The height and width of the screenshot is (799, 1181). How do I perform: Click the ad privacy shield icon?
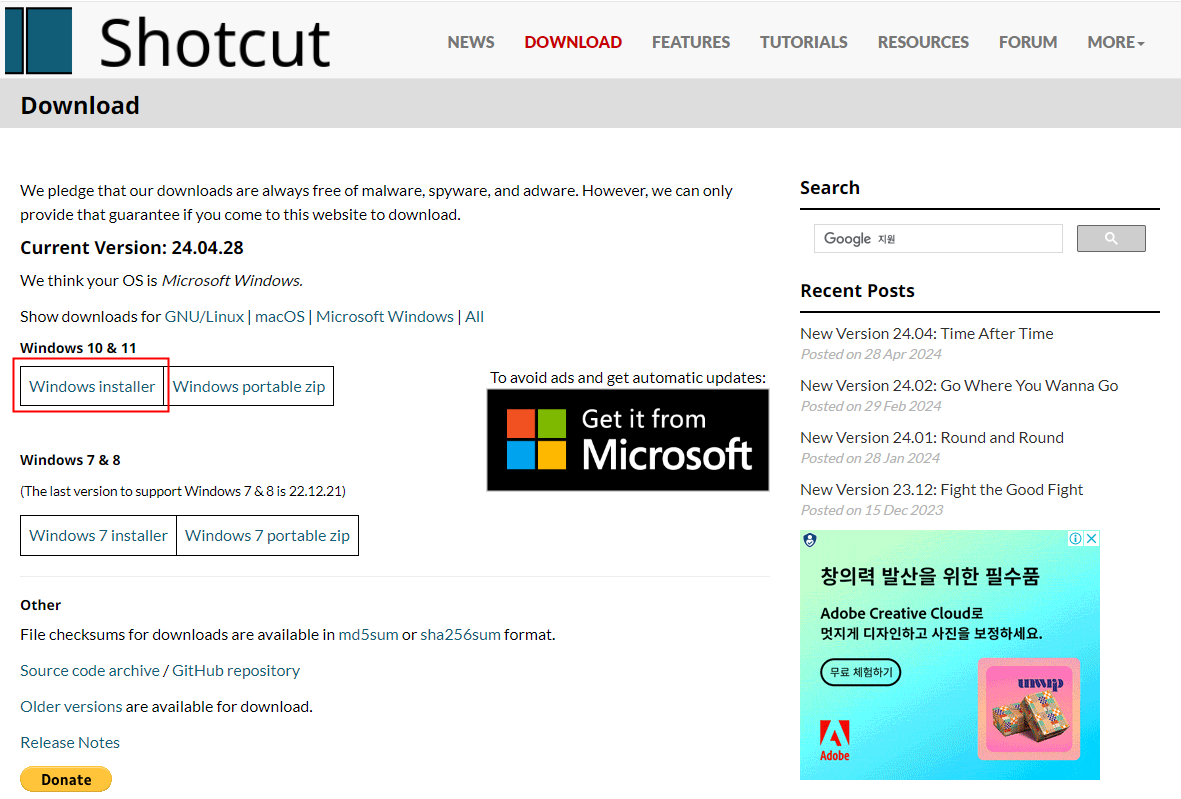click(810, 540)
